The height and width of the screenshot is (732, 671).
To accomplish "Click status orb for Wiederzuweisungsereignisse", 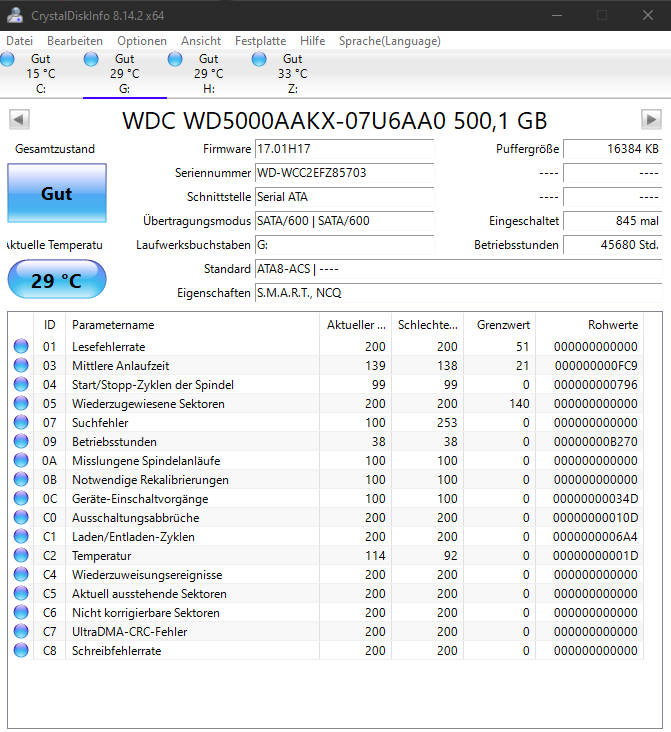I will click(21, 574).
